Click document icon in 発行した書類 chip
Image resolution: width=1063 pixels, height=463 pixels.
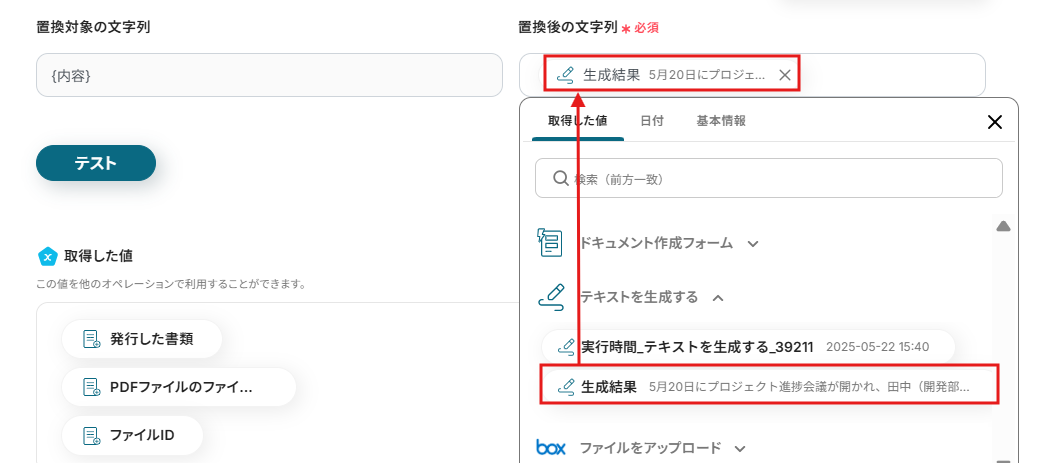point(91,339)
